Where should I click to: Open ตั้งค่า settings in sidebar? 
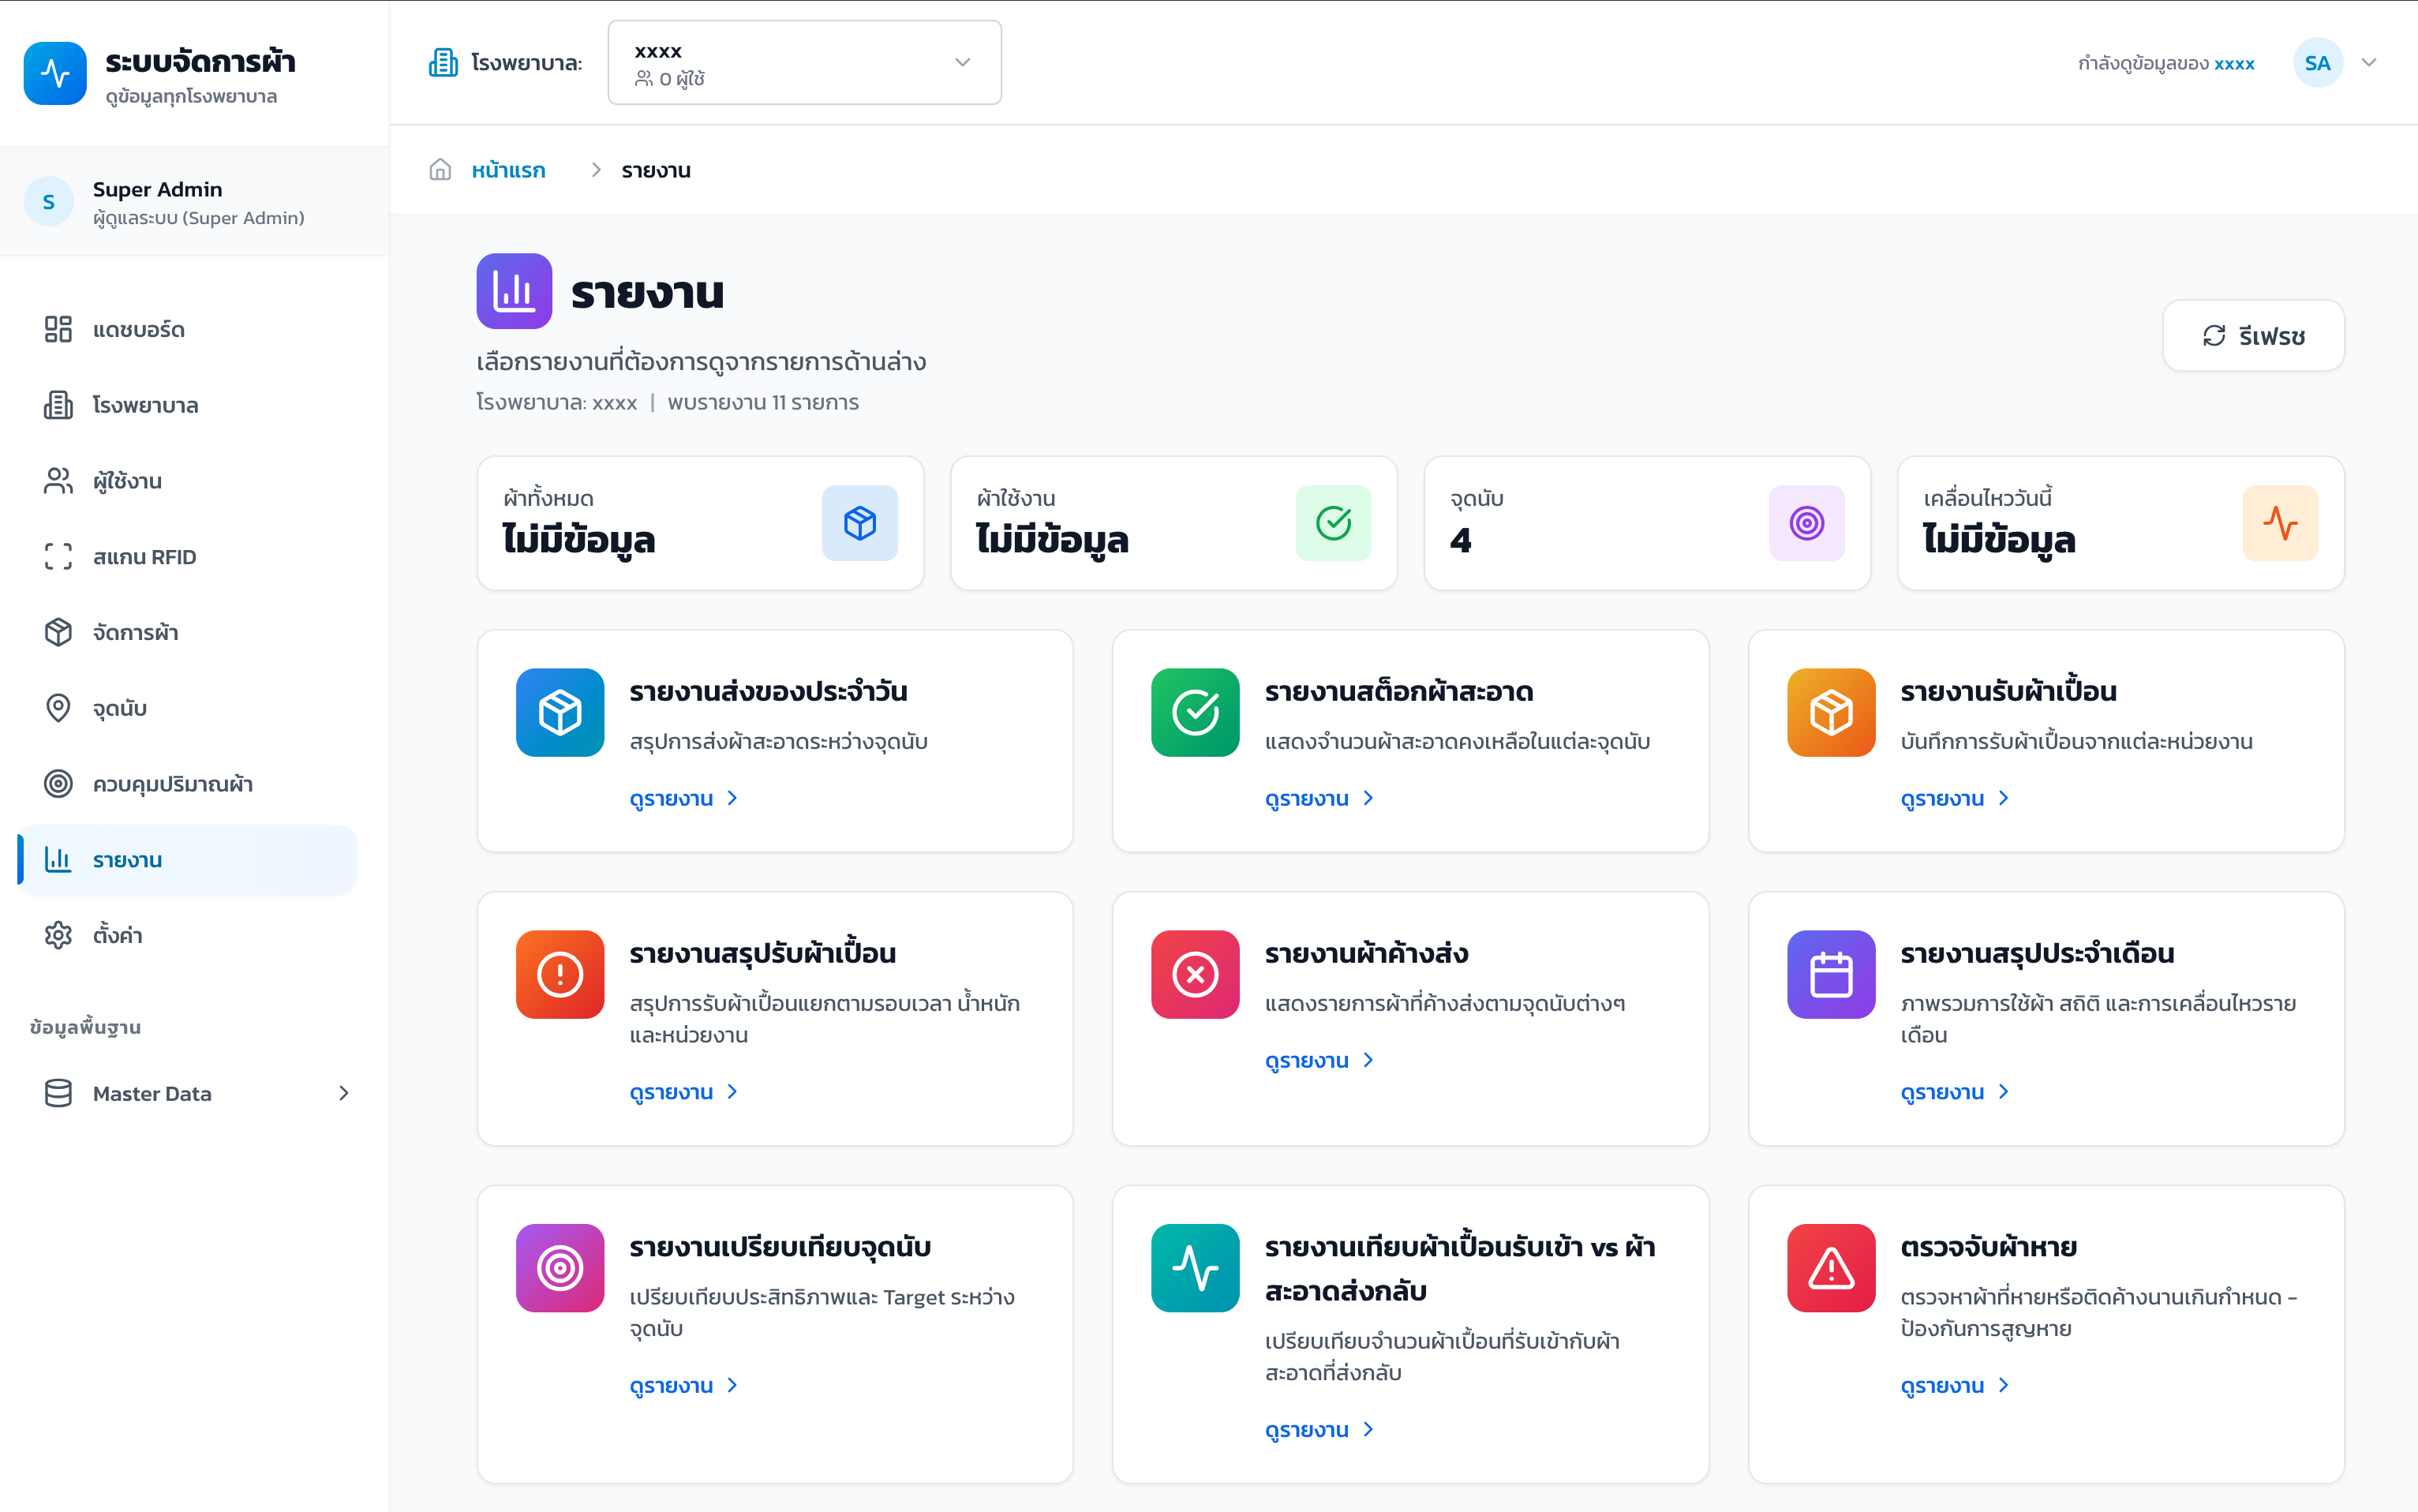coord(117,935)
